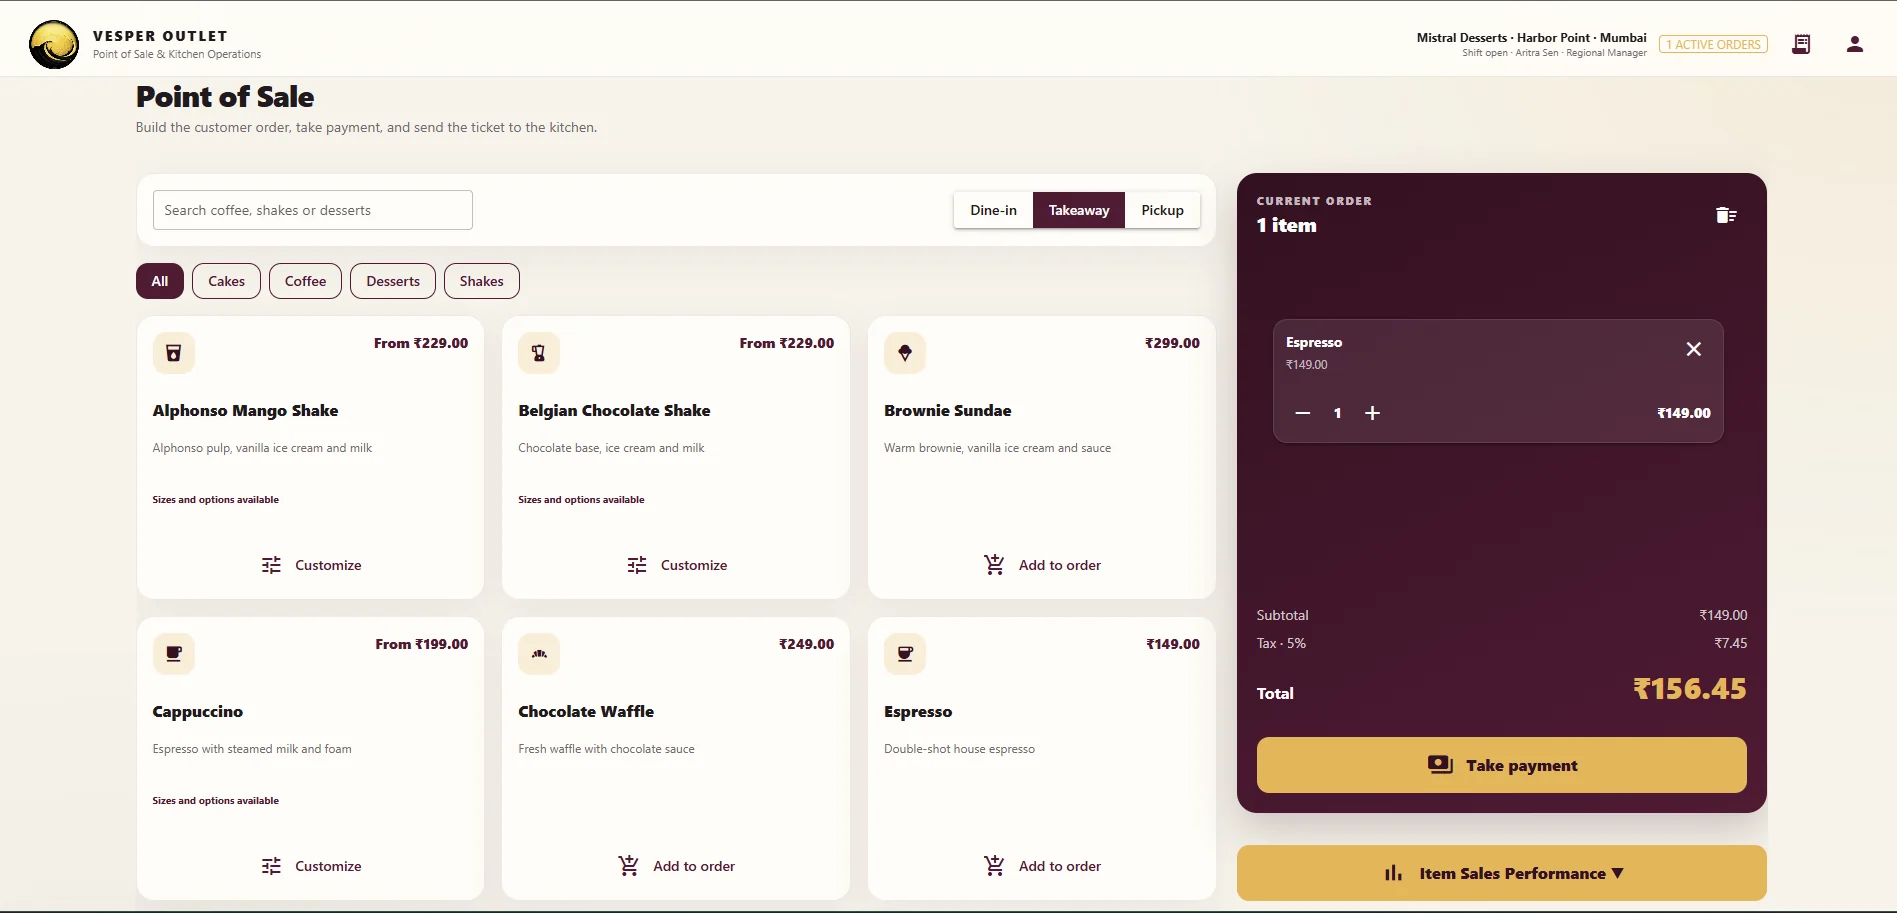Click the ₹249.00 Chocolate Waffle price
Image resolution: width=1897 pixels, height=913 pixels.
point(806,644)
